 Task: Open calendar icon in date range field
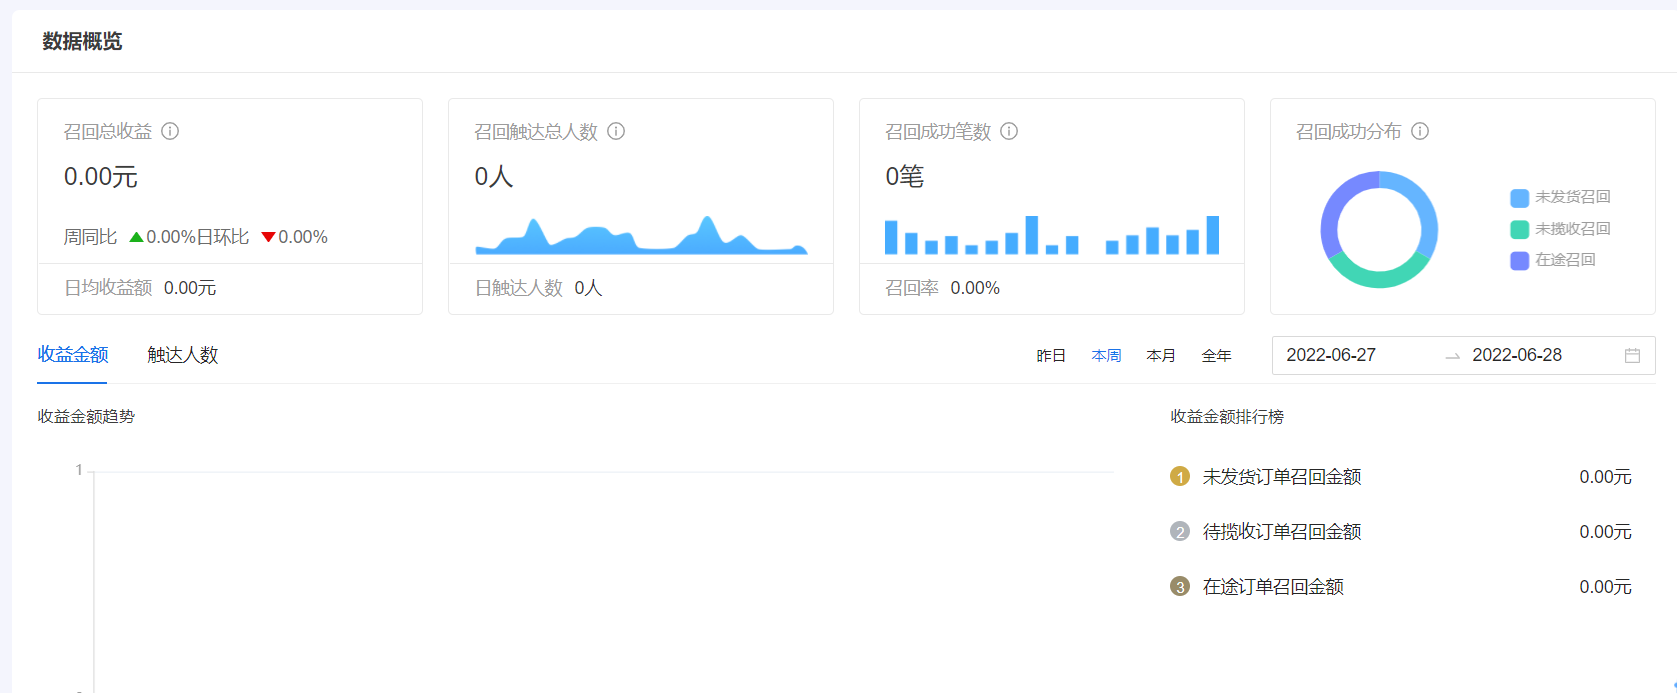coord(1632,355)
